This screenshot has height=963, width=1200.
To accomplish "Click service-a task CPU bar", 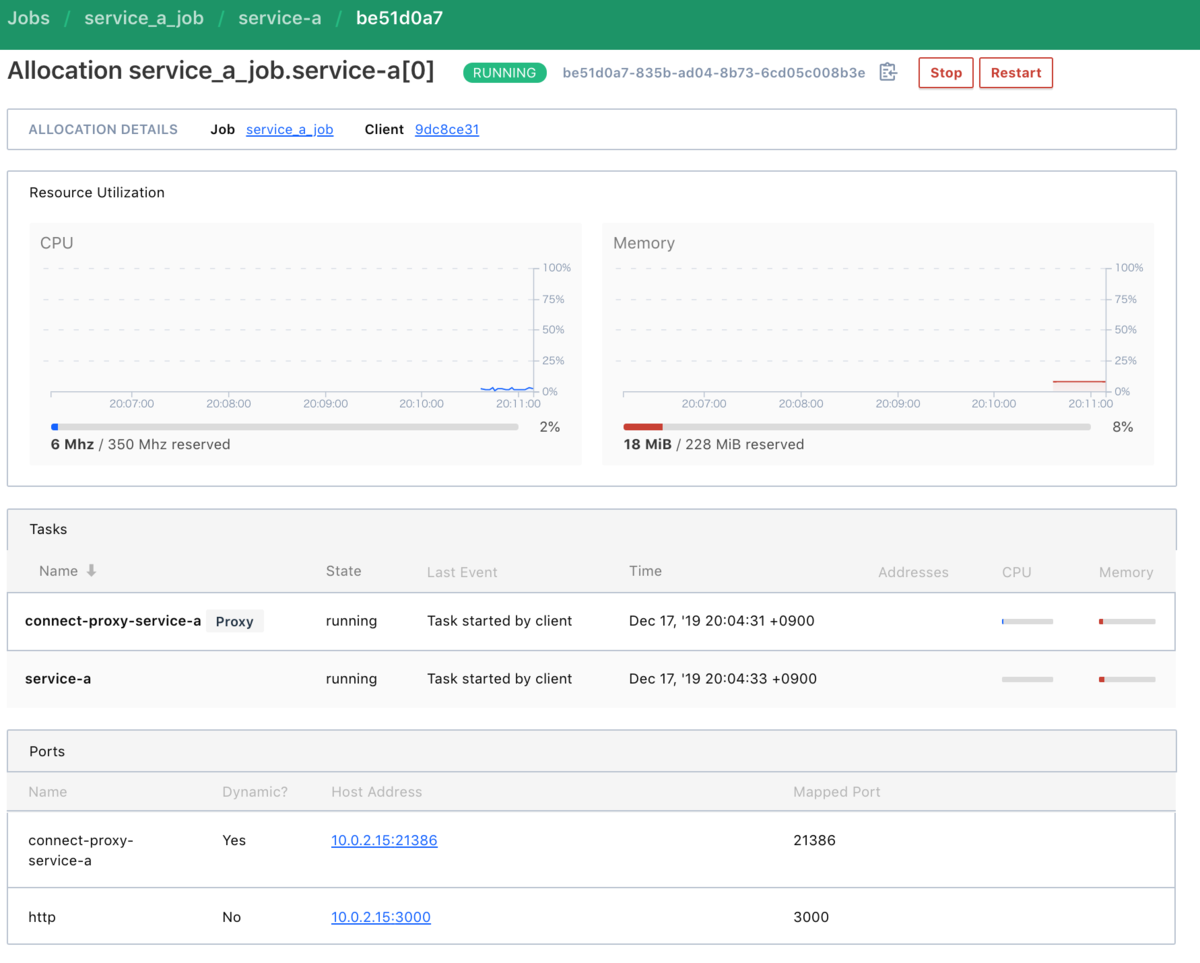I will tap(1027, 679).
